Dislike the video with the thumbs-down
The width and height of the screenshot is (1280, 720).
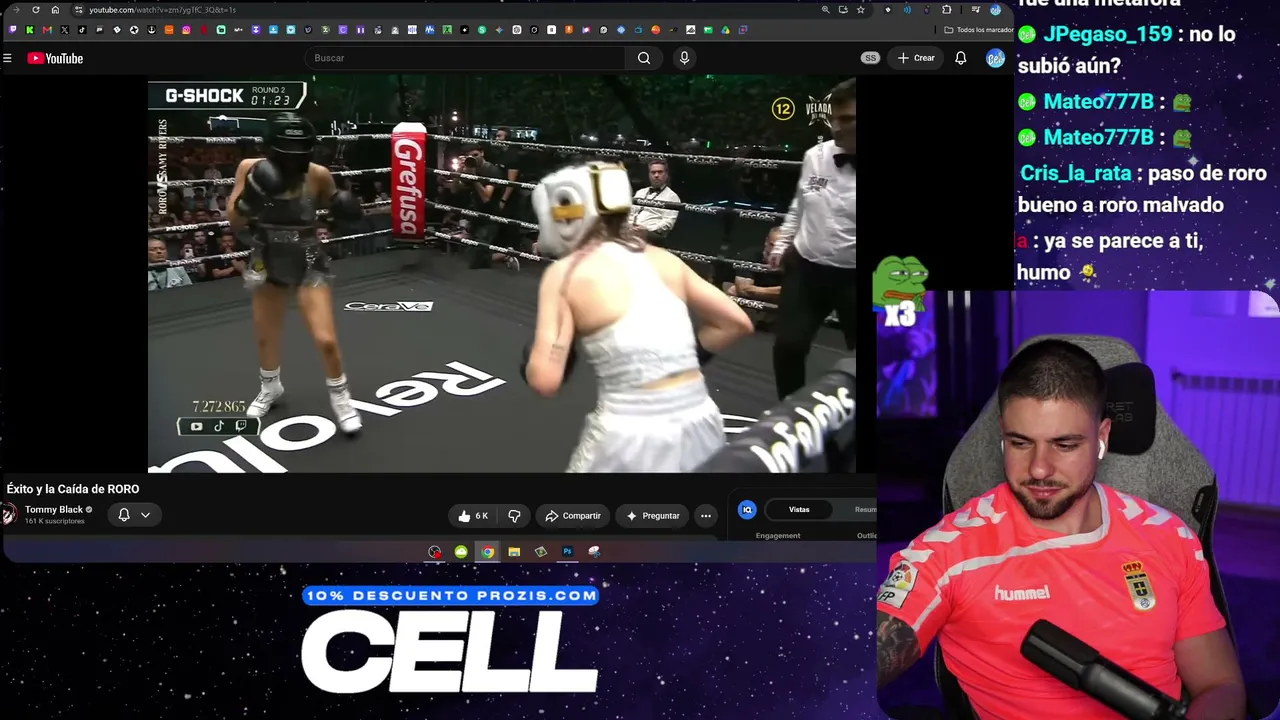tap(514, 516)
